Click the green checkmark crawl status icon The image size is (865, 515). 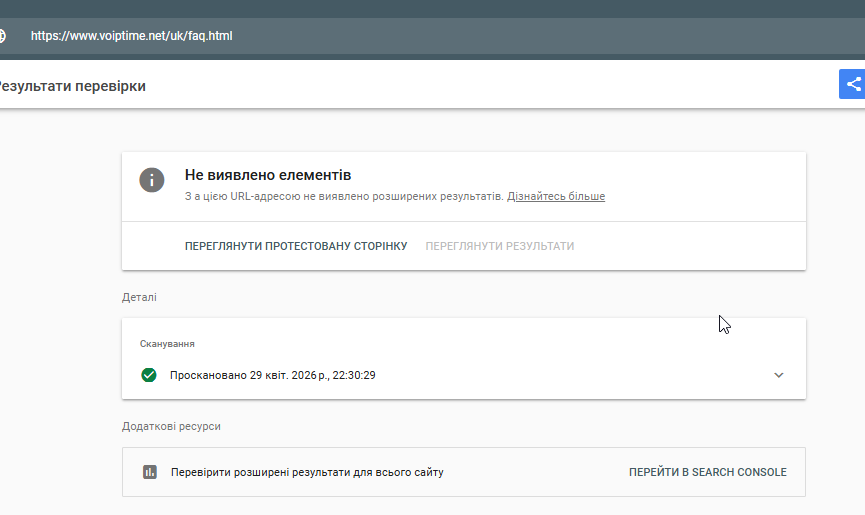149,375
